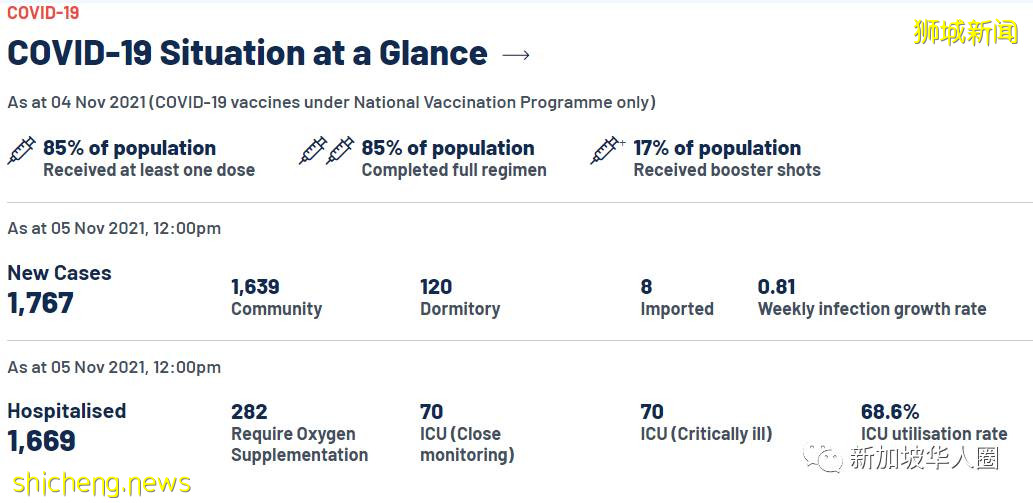Click the red COVID-19 category label

coord(43,13)
